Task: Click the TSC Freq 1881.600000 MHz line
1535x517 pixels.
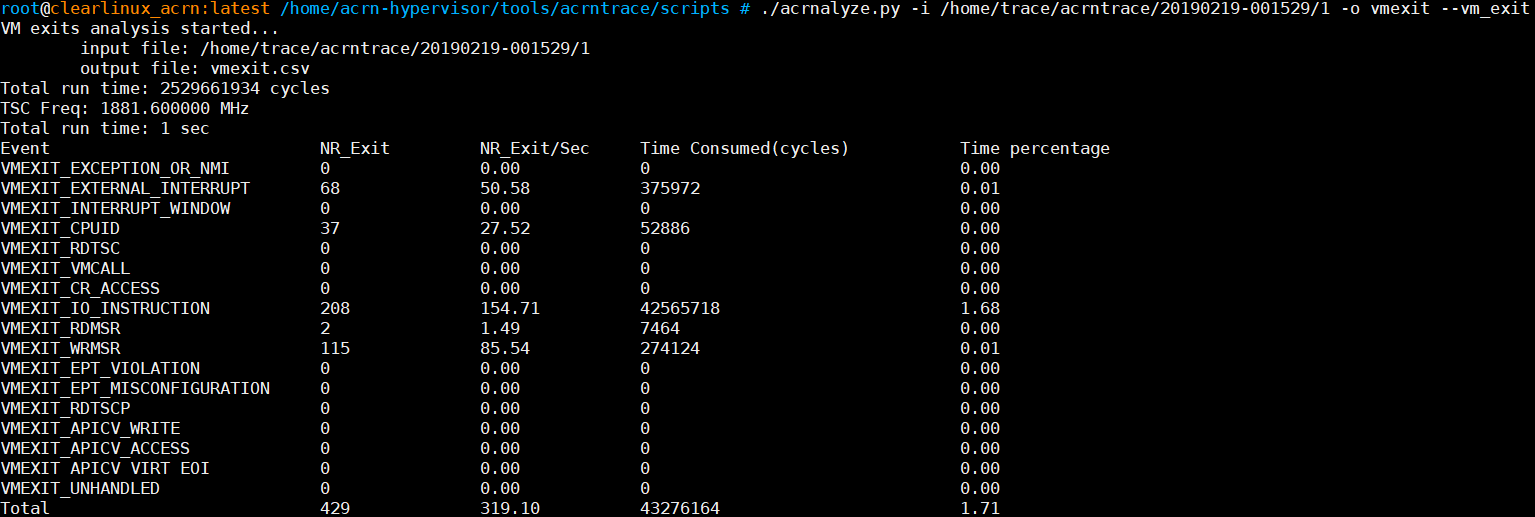Action: [125, 108]
